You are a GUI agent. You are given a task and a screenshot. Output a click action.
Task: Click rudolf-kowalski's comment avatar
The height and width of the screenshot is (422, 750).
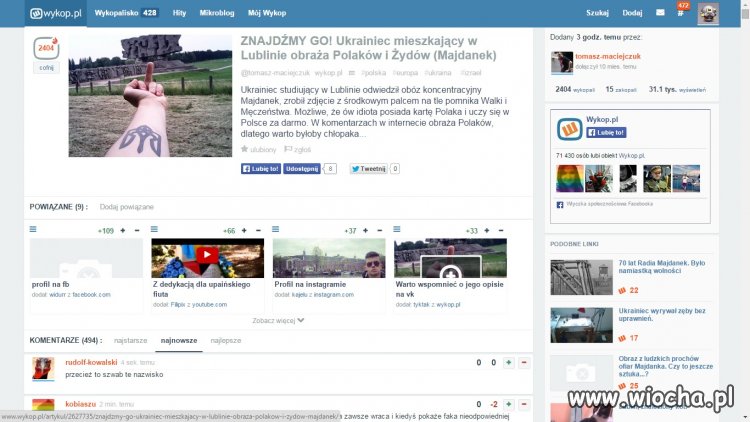point(43,368)
